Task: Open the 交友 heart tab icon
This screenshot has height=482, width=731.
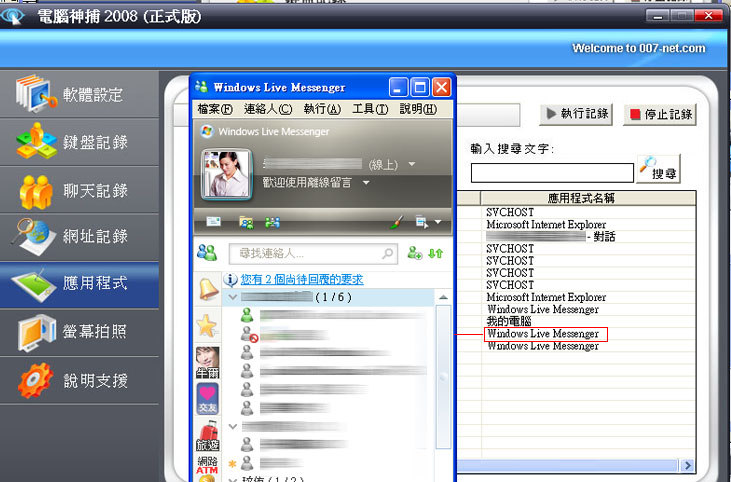Action: 207,399
